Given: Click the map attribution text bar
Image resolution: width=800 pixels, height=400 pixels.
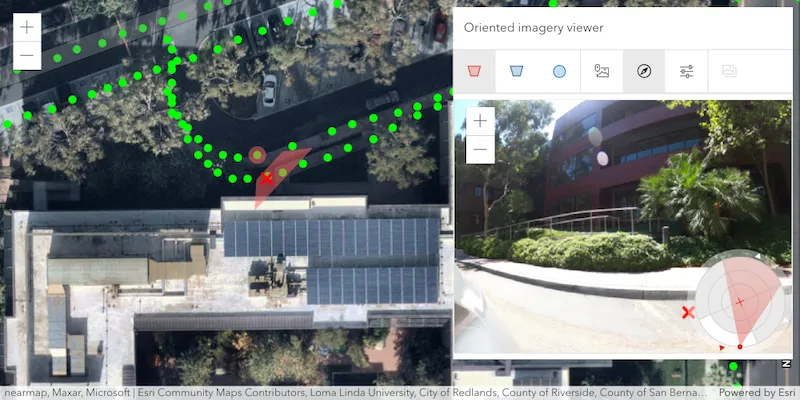Looking at the screenshot, I should (x=356, y=393).
